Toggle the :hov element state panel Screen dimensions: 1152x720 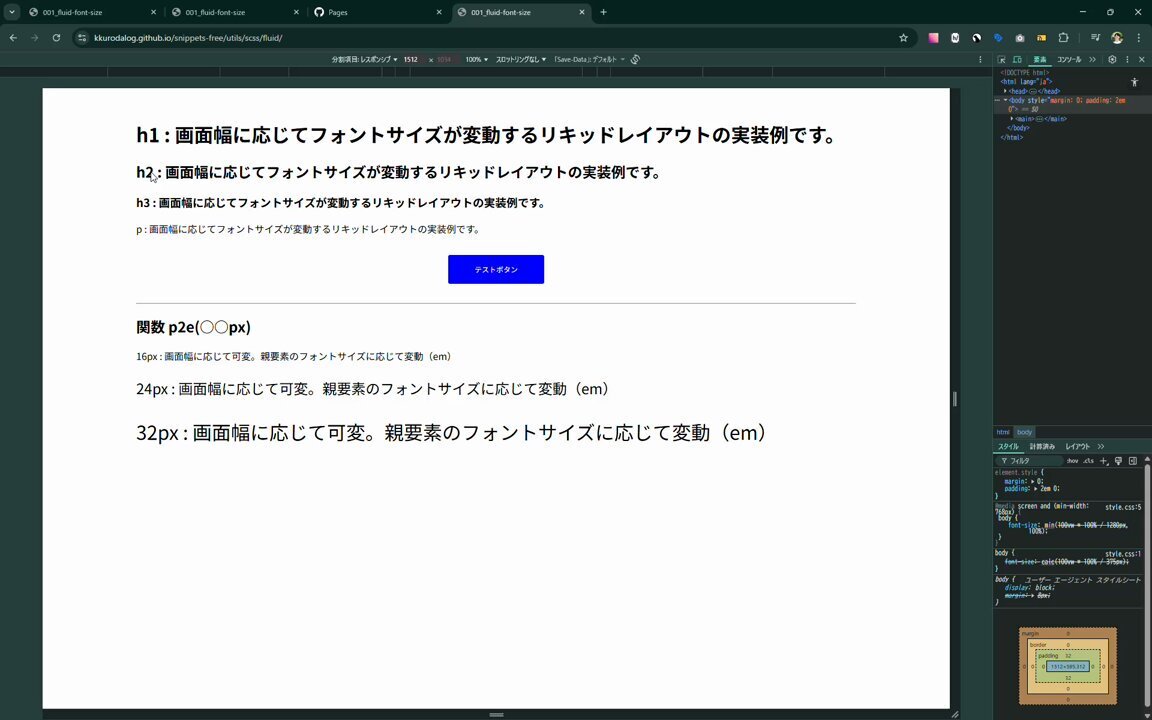[x=1073, y=461]
